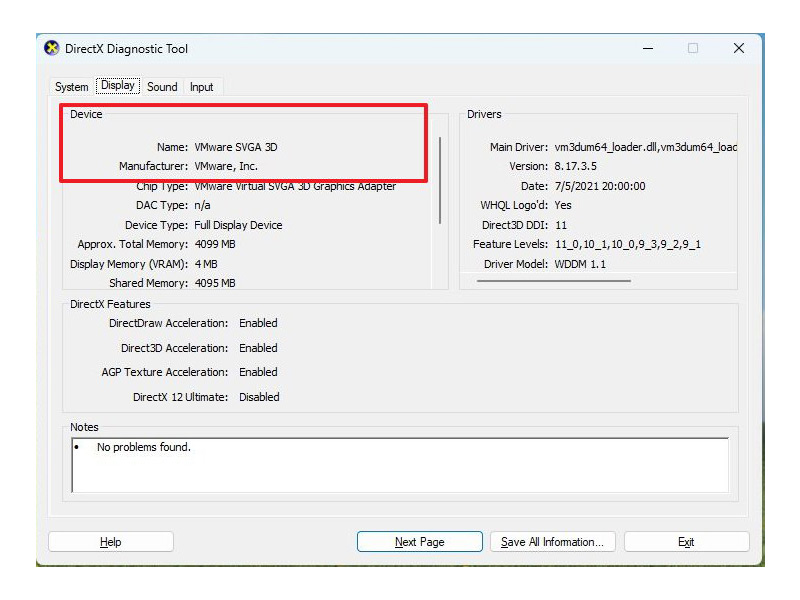Click the 'Notes' group label

pos(84,428)
